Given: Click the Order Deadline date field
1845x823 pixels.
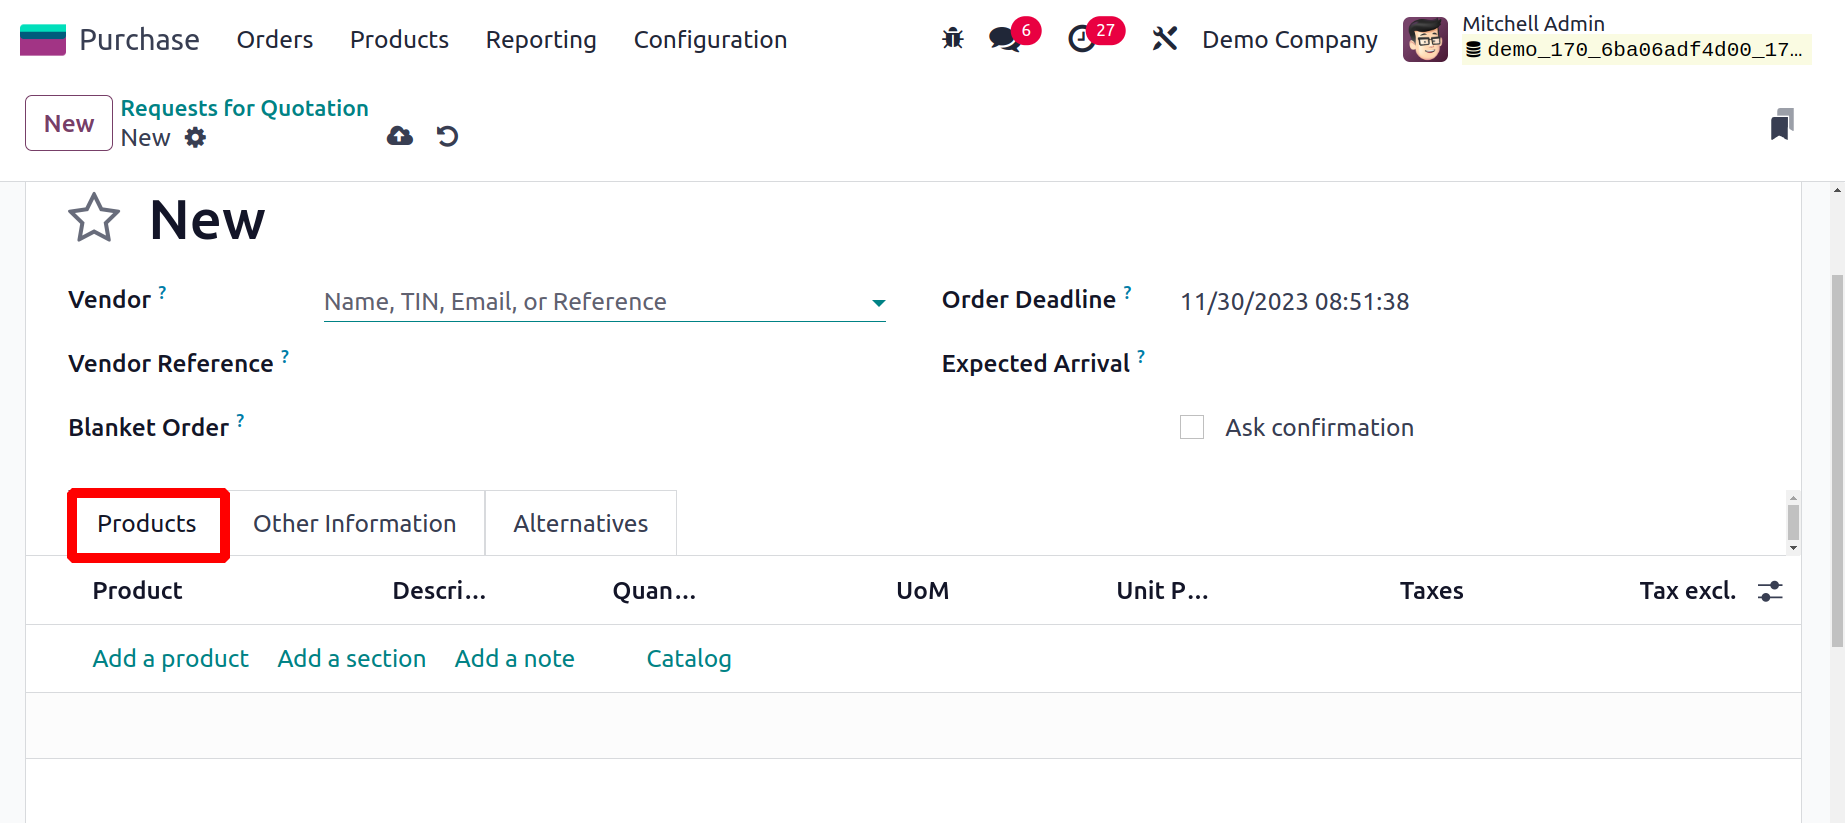Looking at the screenshot, I should click(x=1295, y=302).
